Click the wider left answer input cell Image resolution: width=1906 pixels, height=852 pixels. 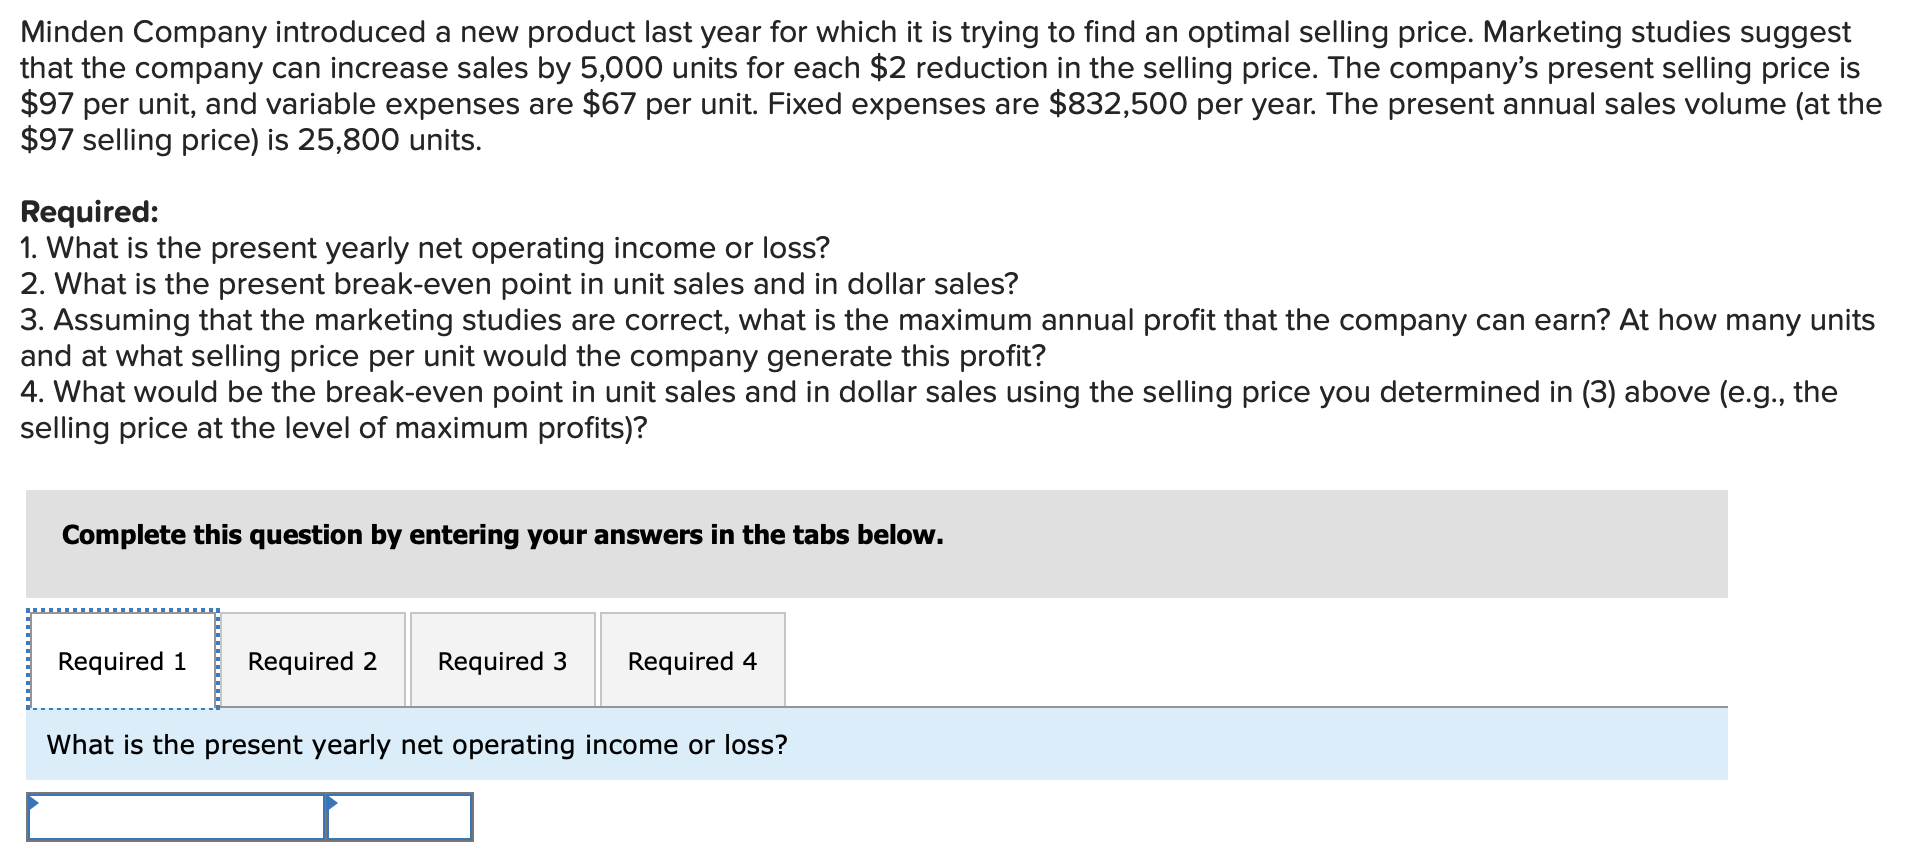(176, 818)
